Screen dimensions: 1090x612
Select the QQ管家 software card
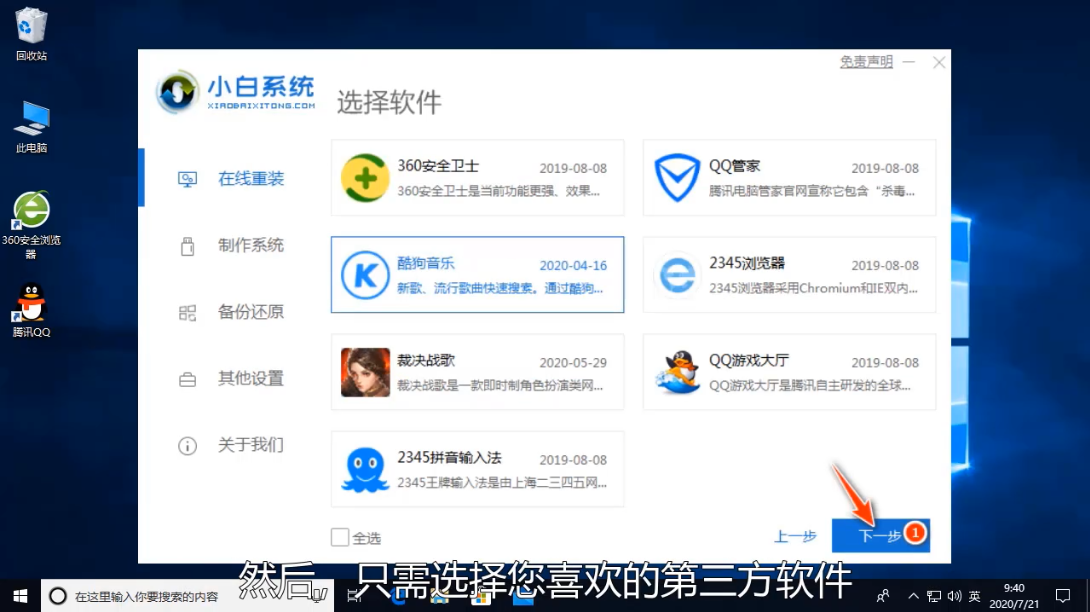click(789, 177)
